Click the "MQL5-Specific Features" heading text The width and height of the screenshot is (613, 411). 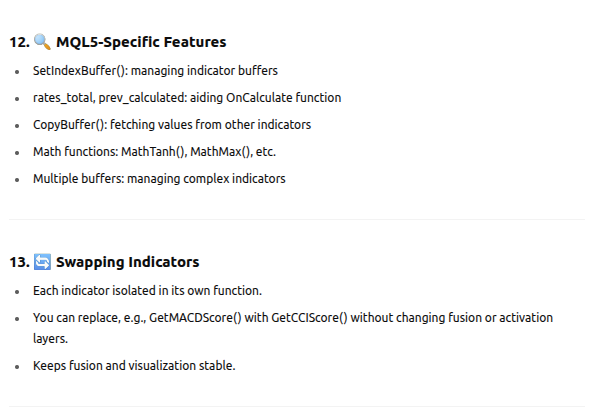(x=141, y=43)
